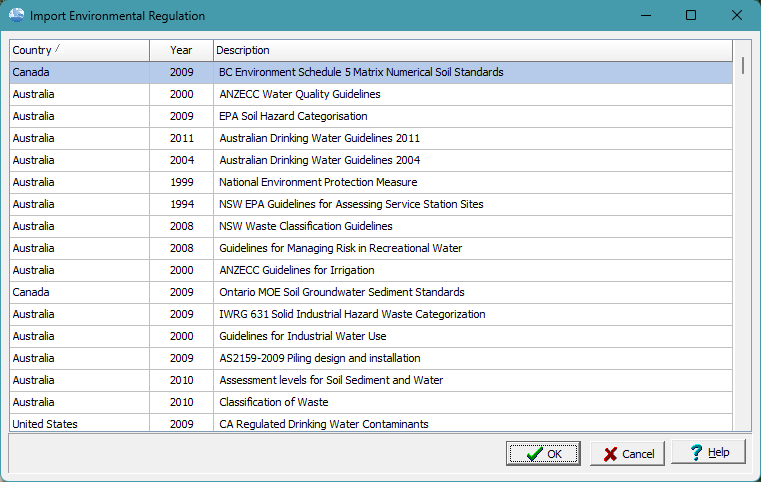761x482 pixels.
Task: Select ANZECC Water Quality Guidelines row
Action: point(299,94)
